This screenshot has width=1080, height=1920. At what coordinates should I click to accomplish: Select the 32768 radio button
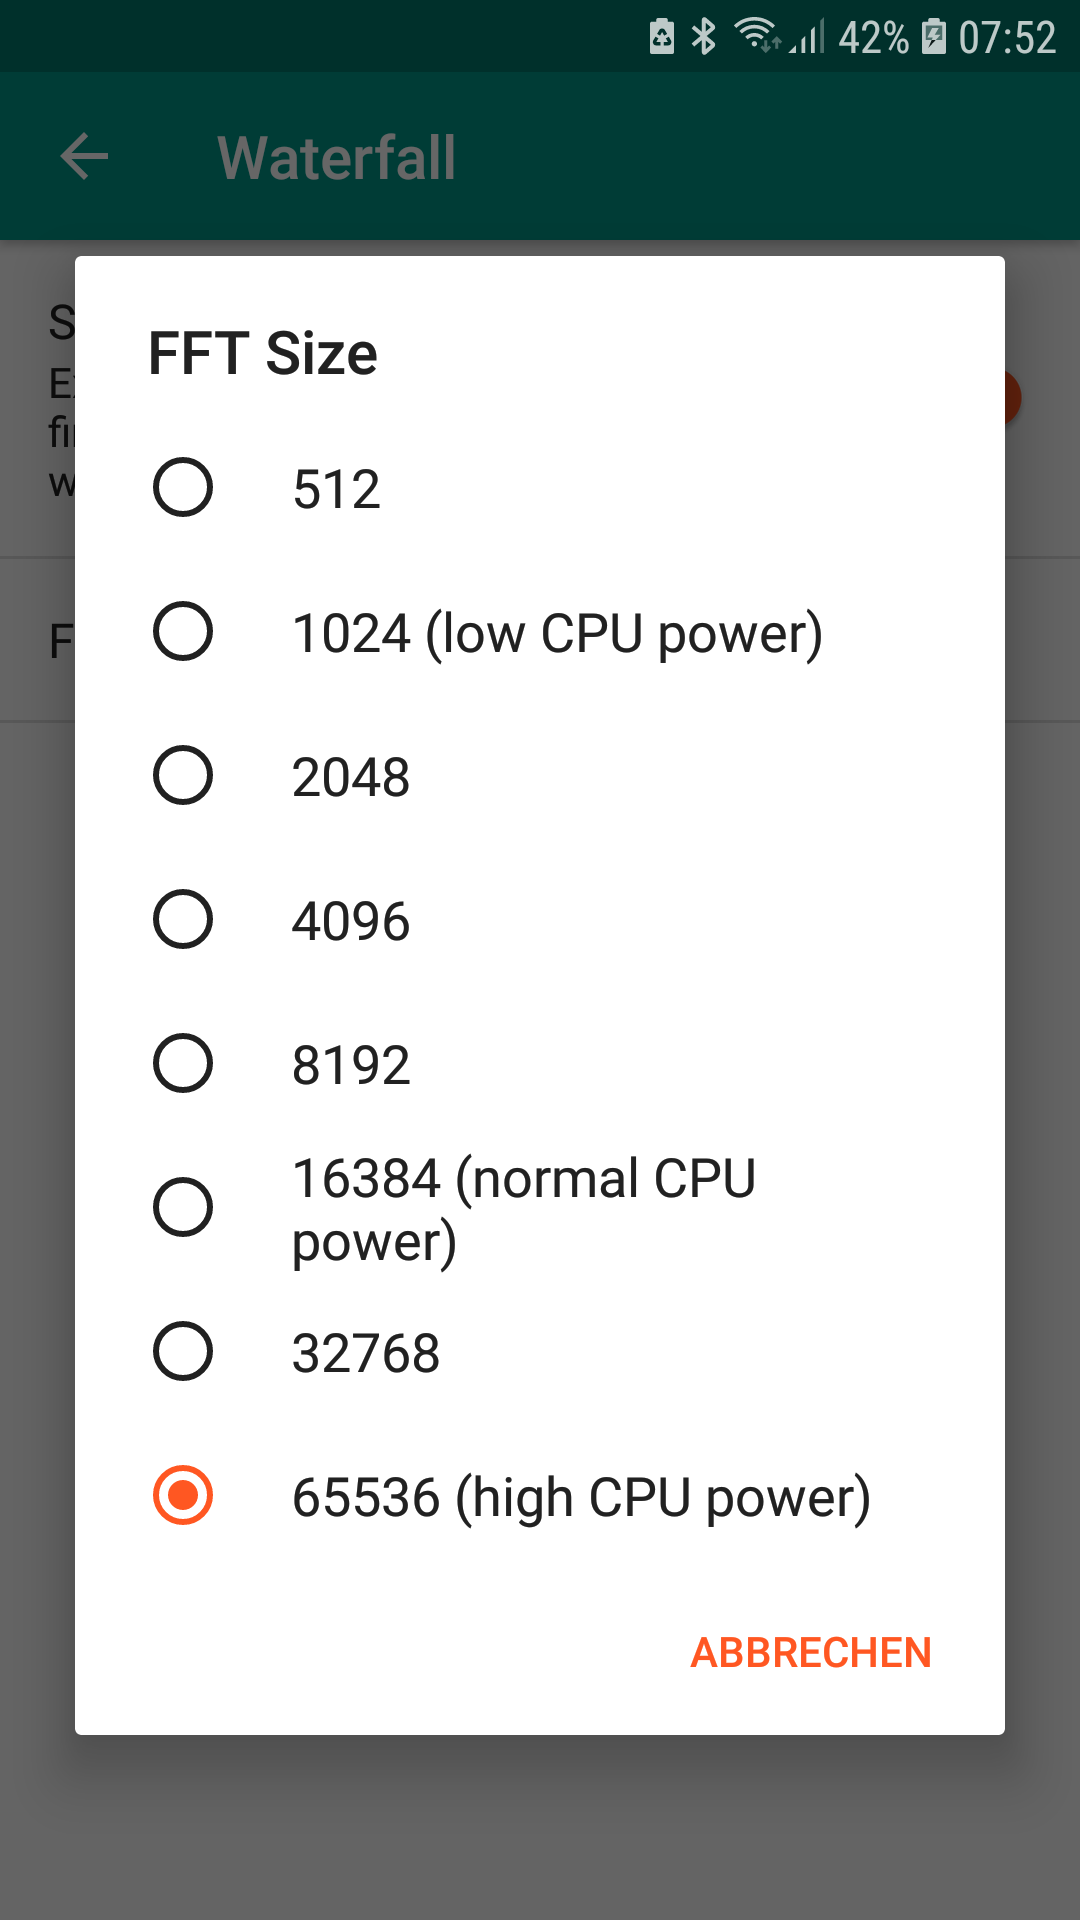[183, 1352]
